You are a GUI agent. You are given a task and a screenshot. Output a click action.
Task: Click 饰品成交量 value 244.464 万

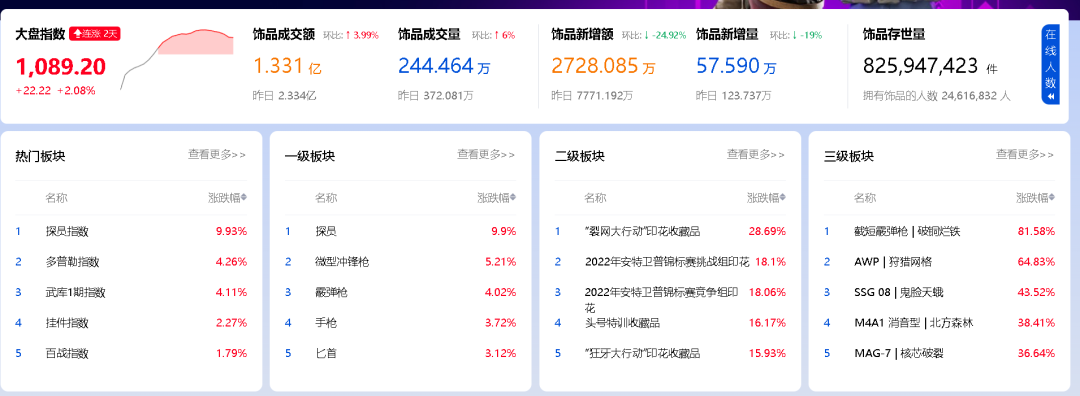click(444, 66)
